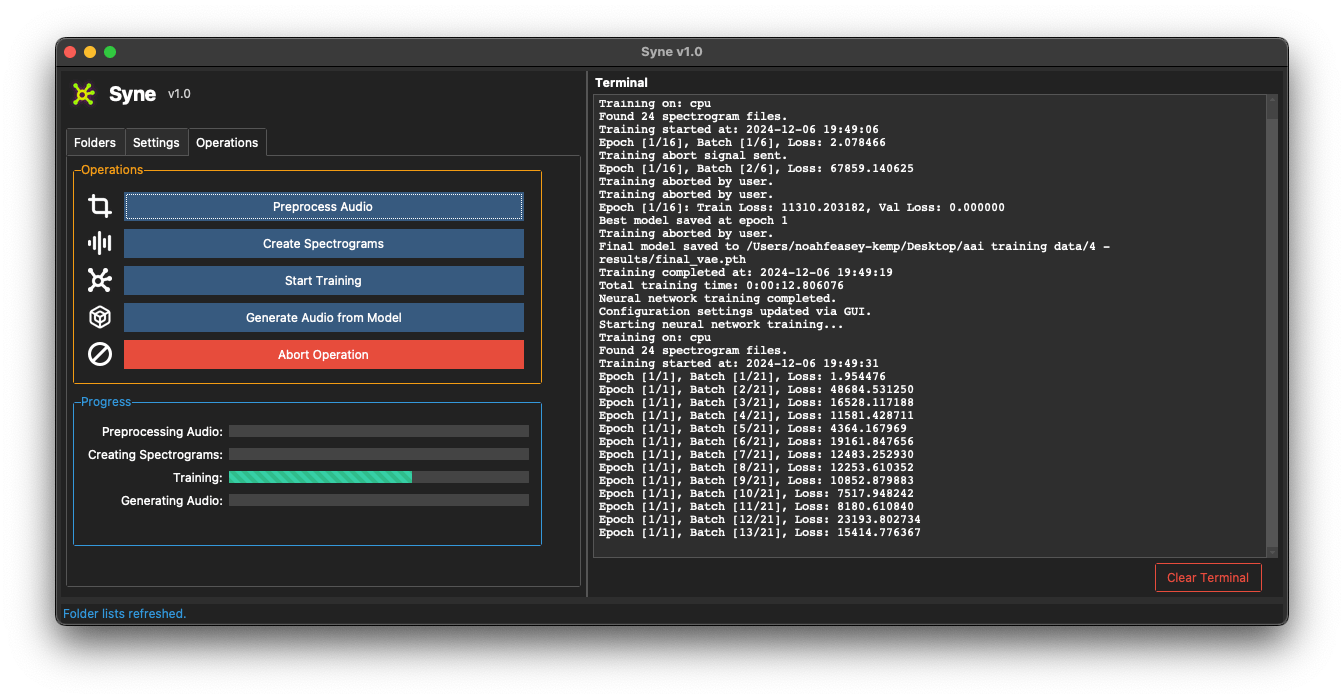This screenshot has width=1344, height=699.
Task: Click the crop icon beside Preprocess Audio
Action: 99,205
